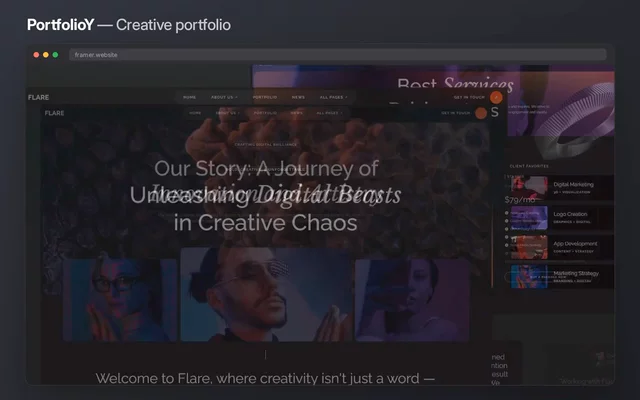The image size is (640, 400).
Task: Click GET IN TOUCH in the lower navbar
Action: tap(456, 113)
